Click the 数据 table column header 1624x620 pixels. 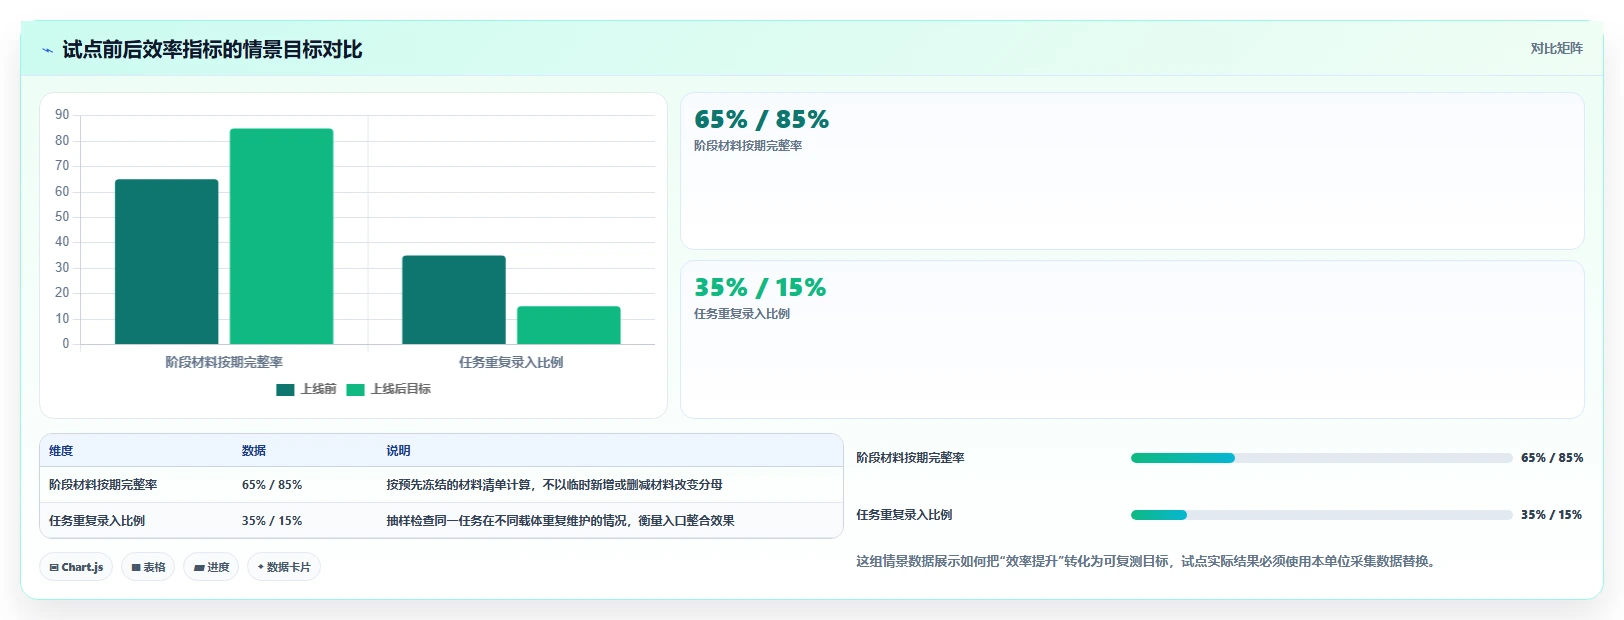click(254, 451)
